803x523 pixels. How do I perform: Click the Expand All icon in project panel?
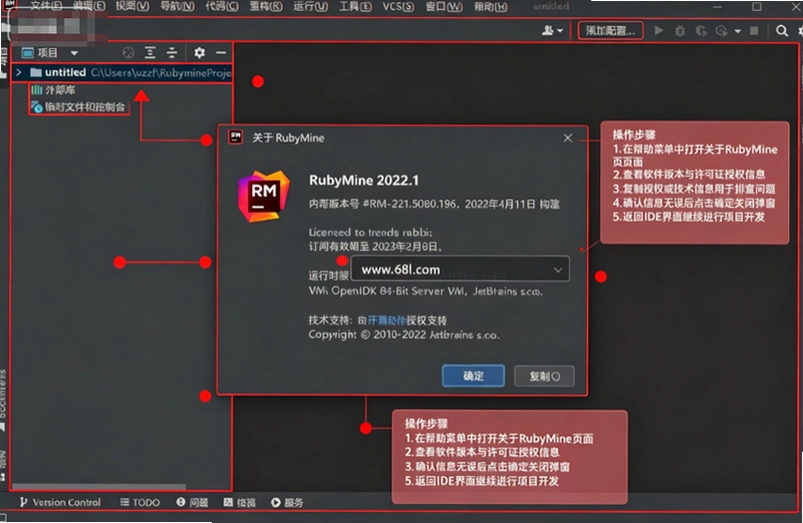click(150, 52)
